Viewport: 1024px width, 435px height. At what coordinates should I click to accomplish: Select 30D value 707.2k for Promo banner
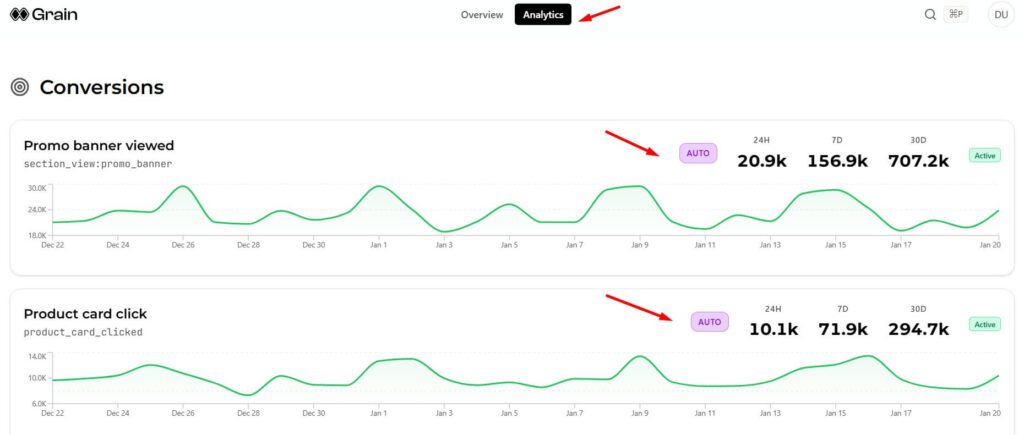point(918,161)
